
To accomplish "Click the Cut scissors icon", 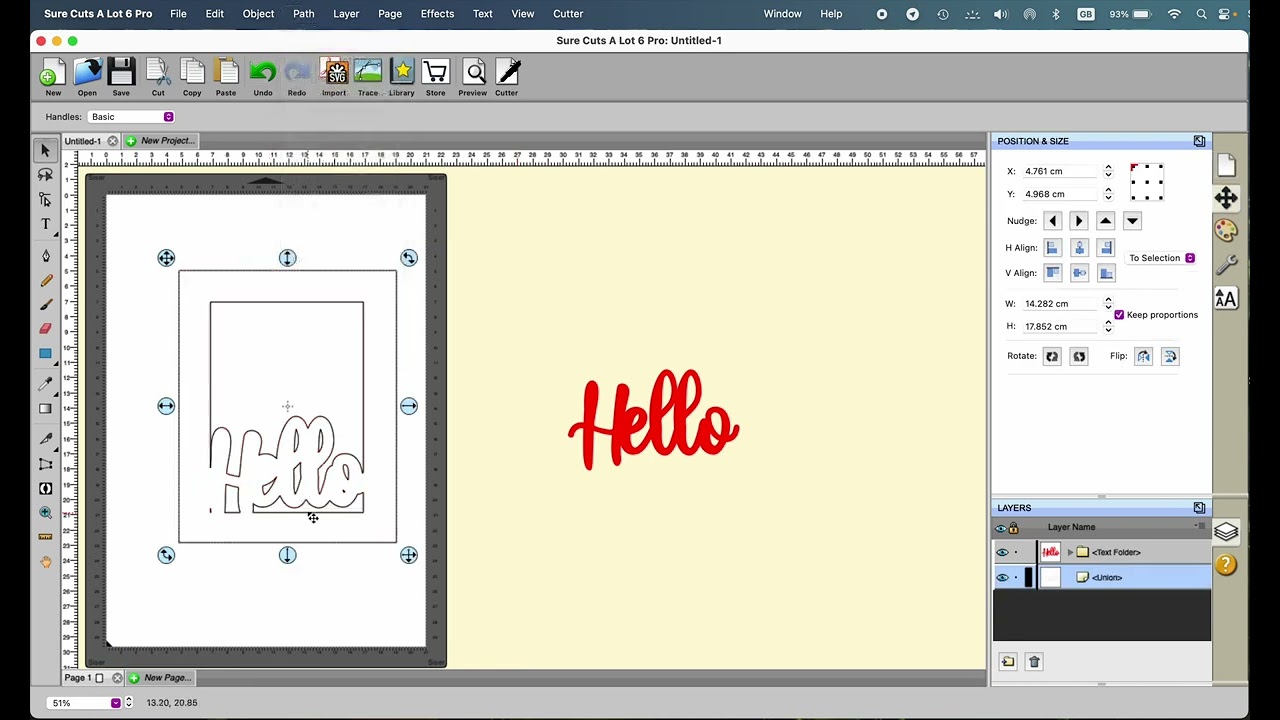I will click(158, 78).
